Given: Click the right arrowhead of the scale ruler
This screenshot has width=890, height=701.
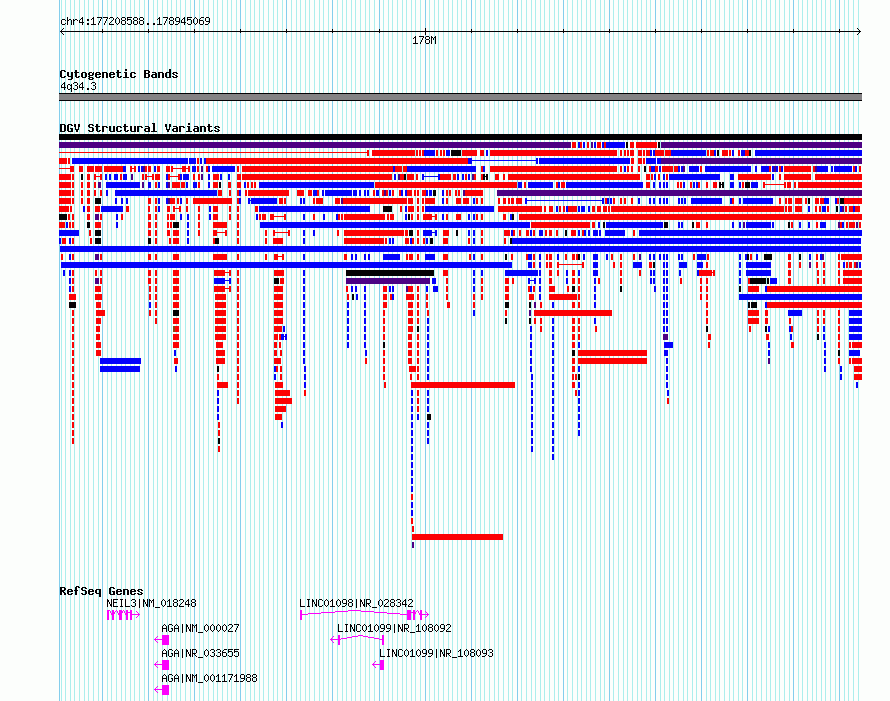Looking at the screenshot, I should pyautogui.click(x=859, y=32).
